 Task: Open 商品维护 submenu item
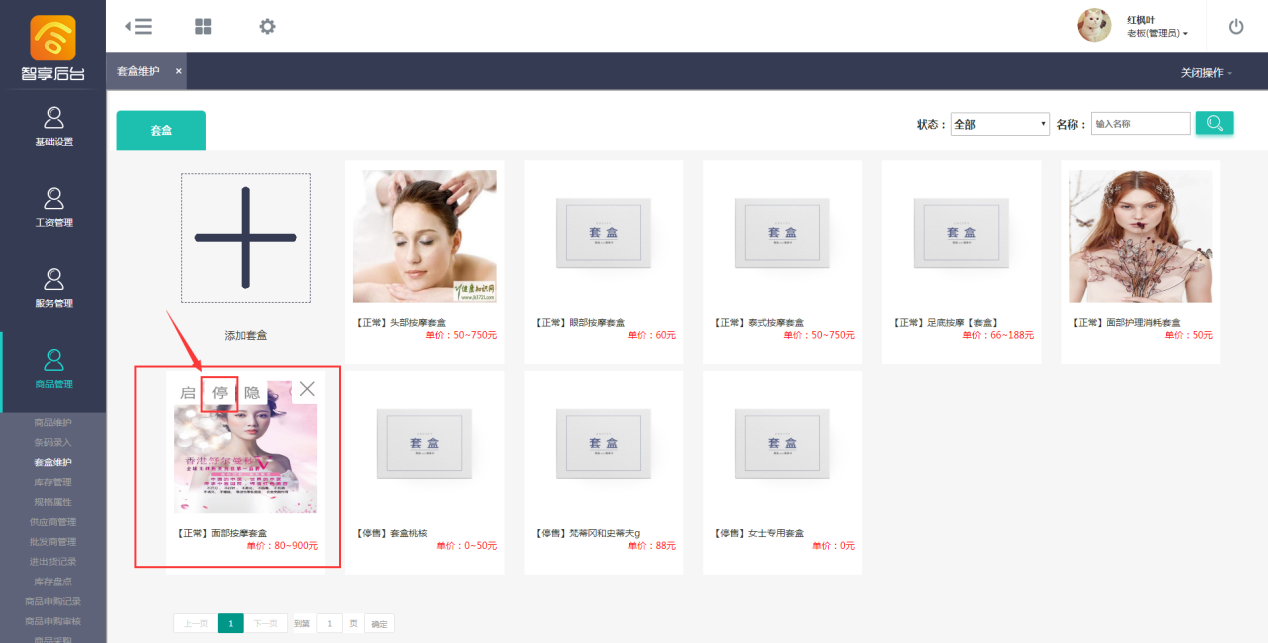53,422
